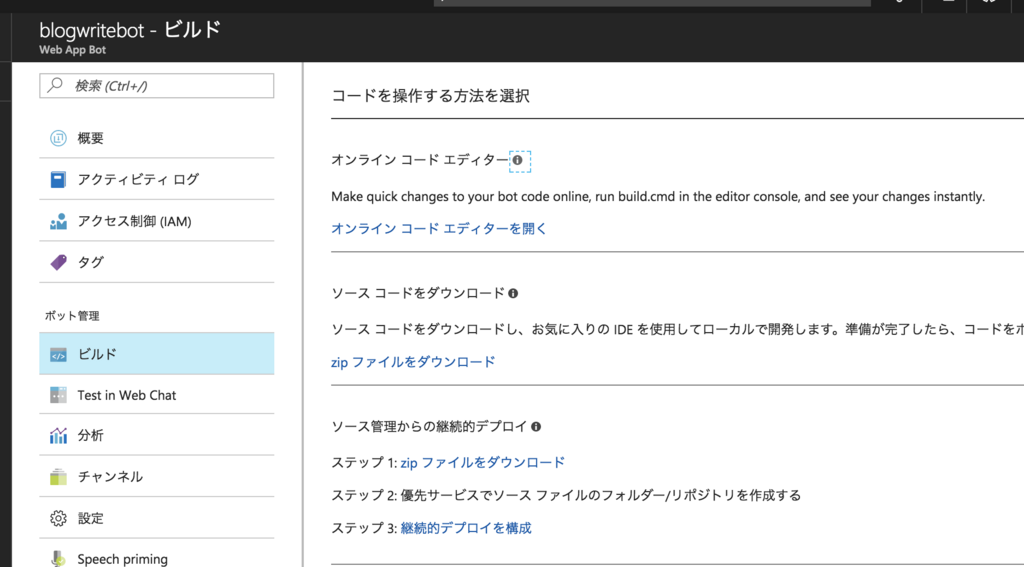Click the アクセス制御 (IAM) people icon
1024x567 pixels.
point(58,221)
